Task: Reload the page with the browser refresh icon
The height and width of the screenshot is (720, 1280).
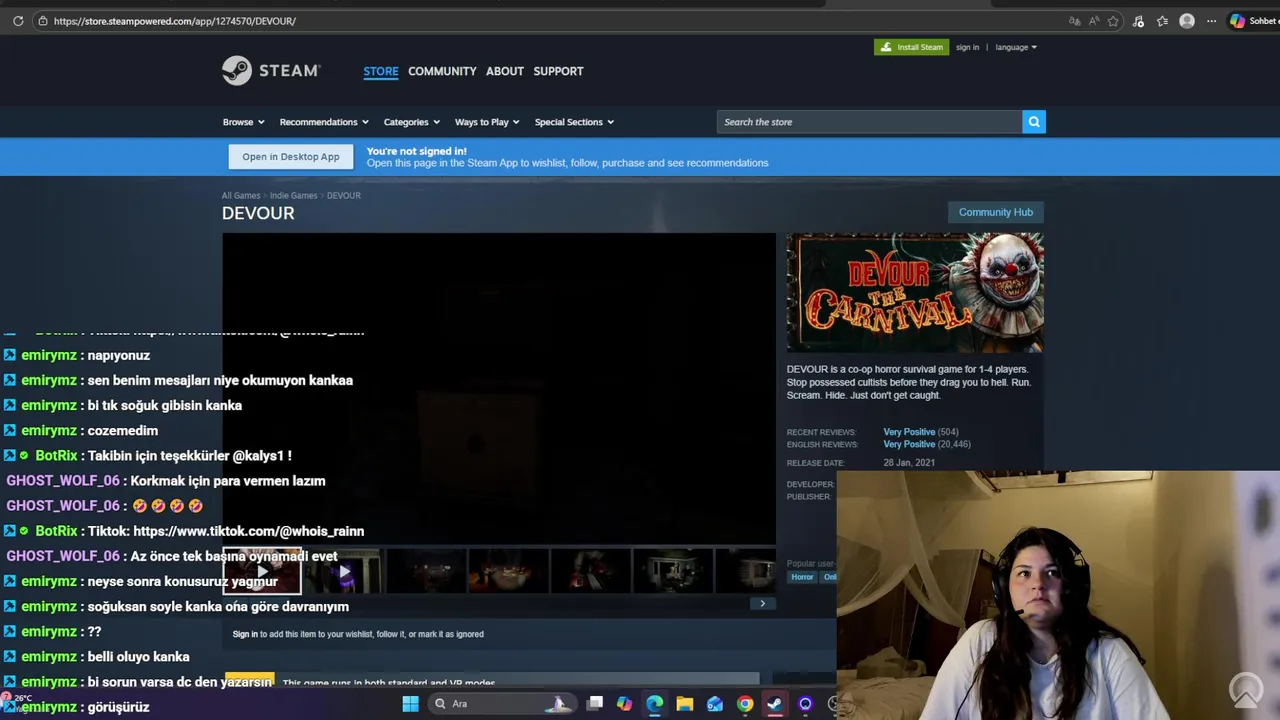Action: tap(18, 21)
